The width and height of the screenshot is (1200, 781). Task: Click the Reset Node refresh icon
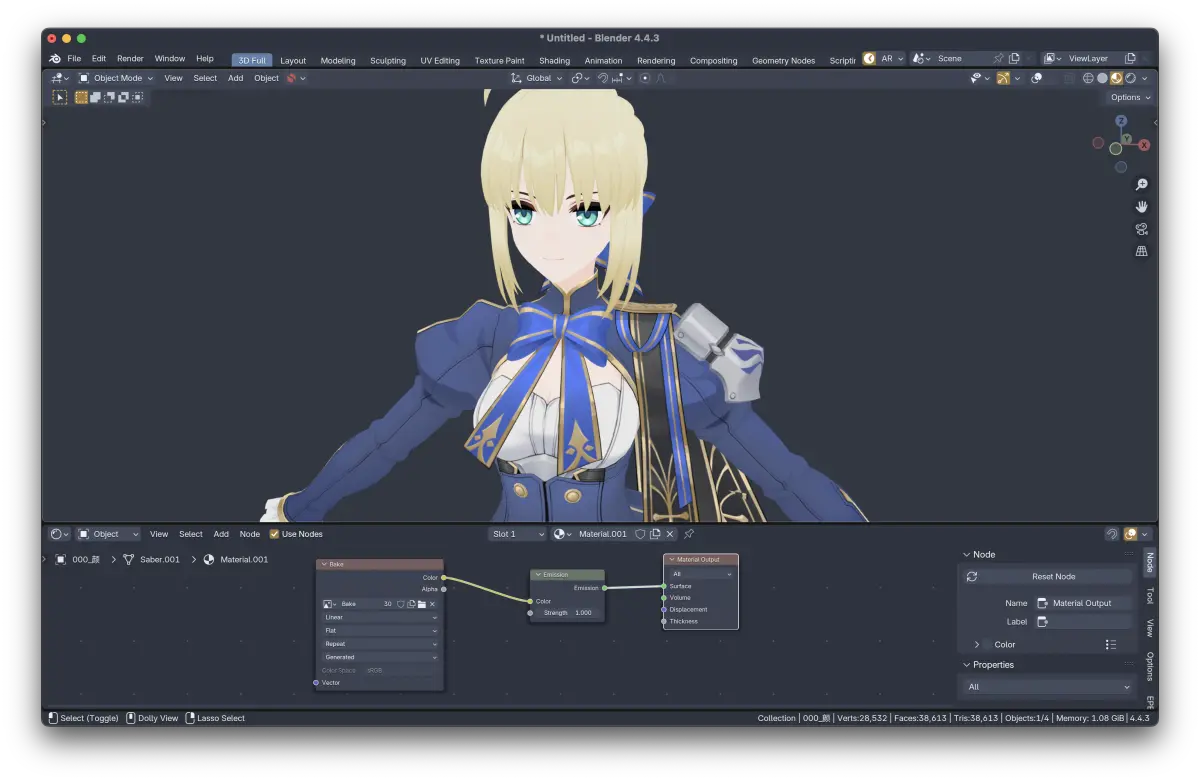pyautogui.click(x=972, y=577)
